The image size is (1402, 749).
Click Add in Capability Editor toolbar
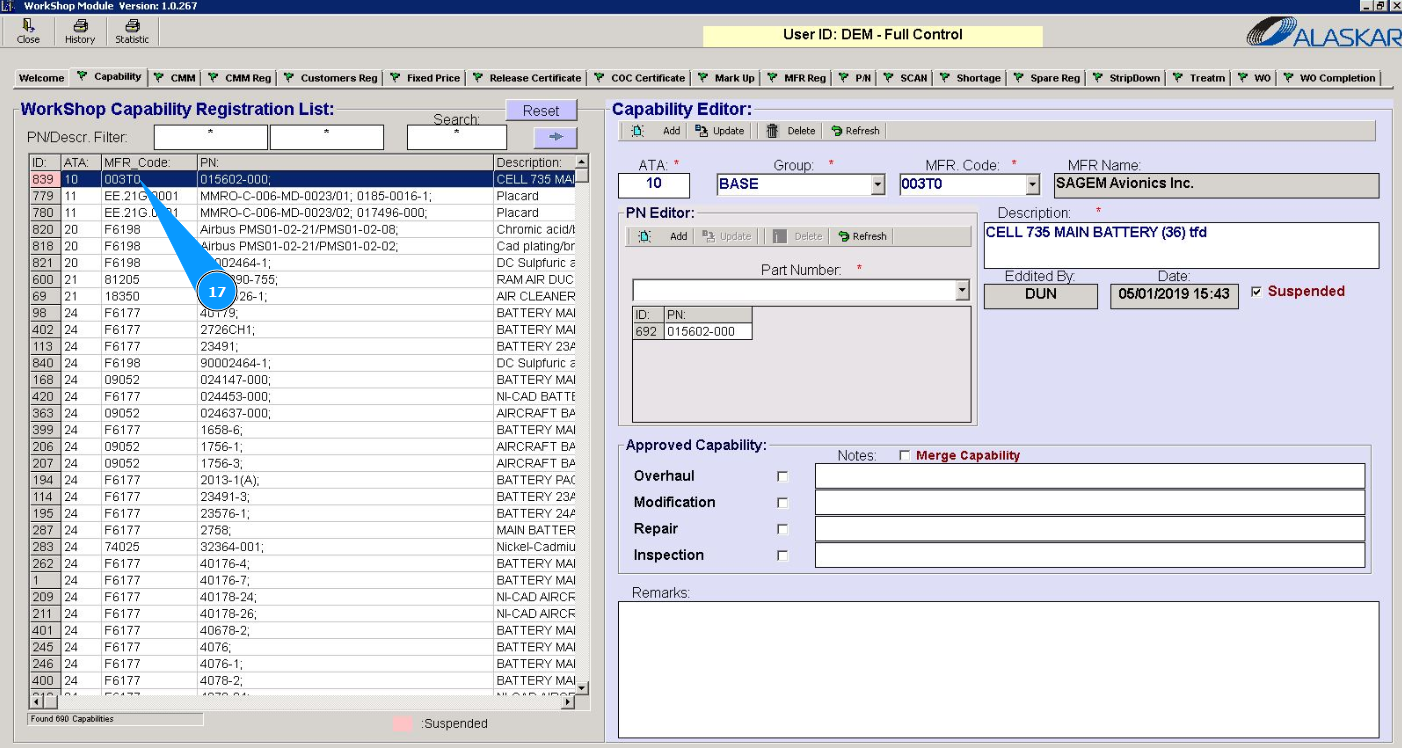coord(659,131)
